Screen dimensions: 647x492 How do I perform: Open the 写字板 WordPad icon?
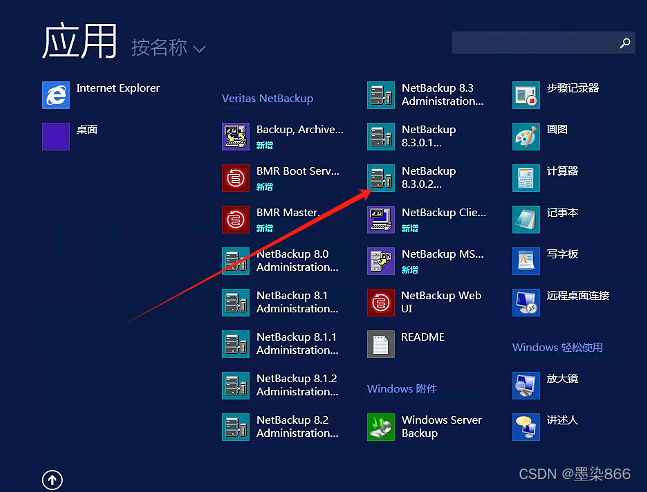coord(526,261)
